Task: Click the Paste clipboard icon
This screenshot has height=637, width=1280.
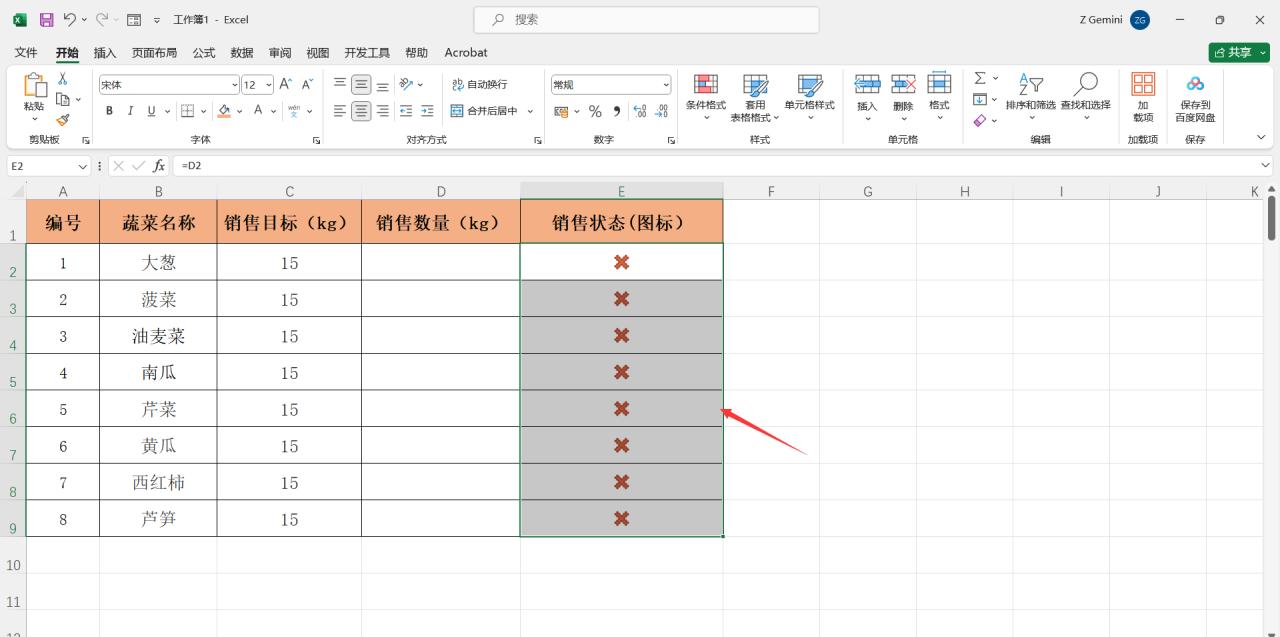Action: coord(34,87)
